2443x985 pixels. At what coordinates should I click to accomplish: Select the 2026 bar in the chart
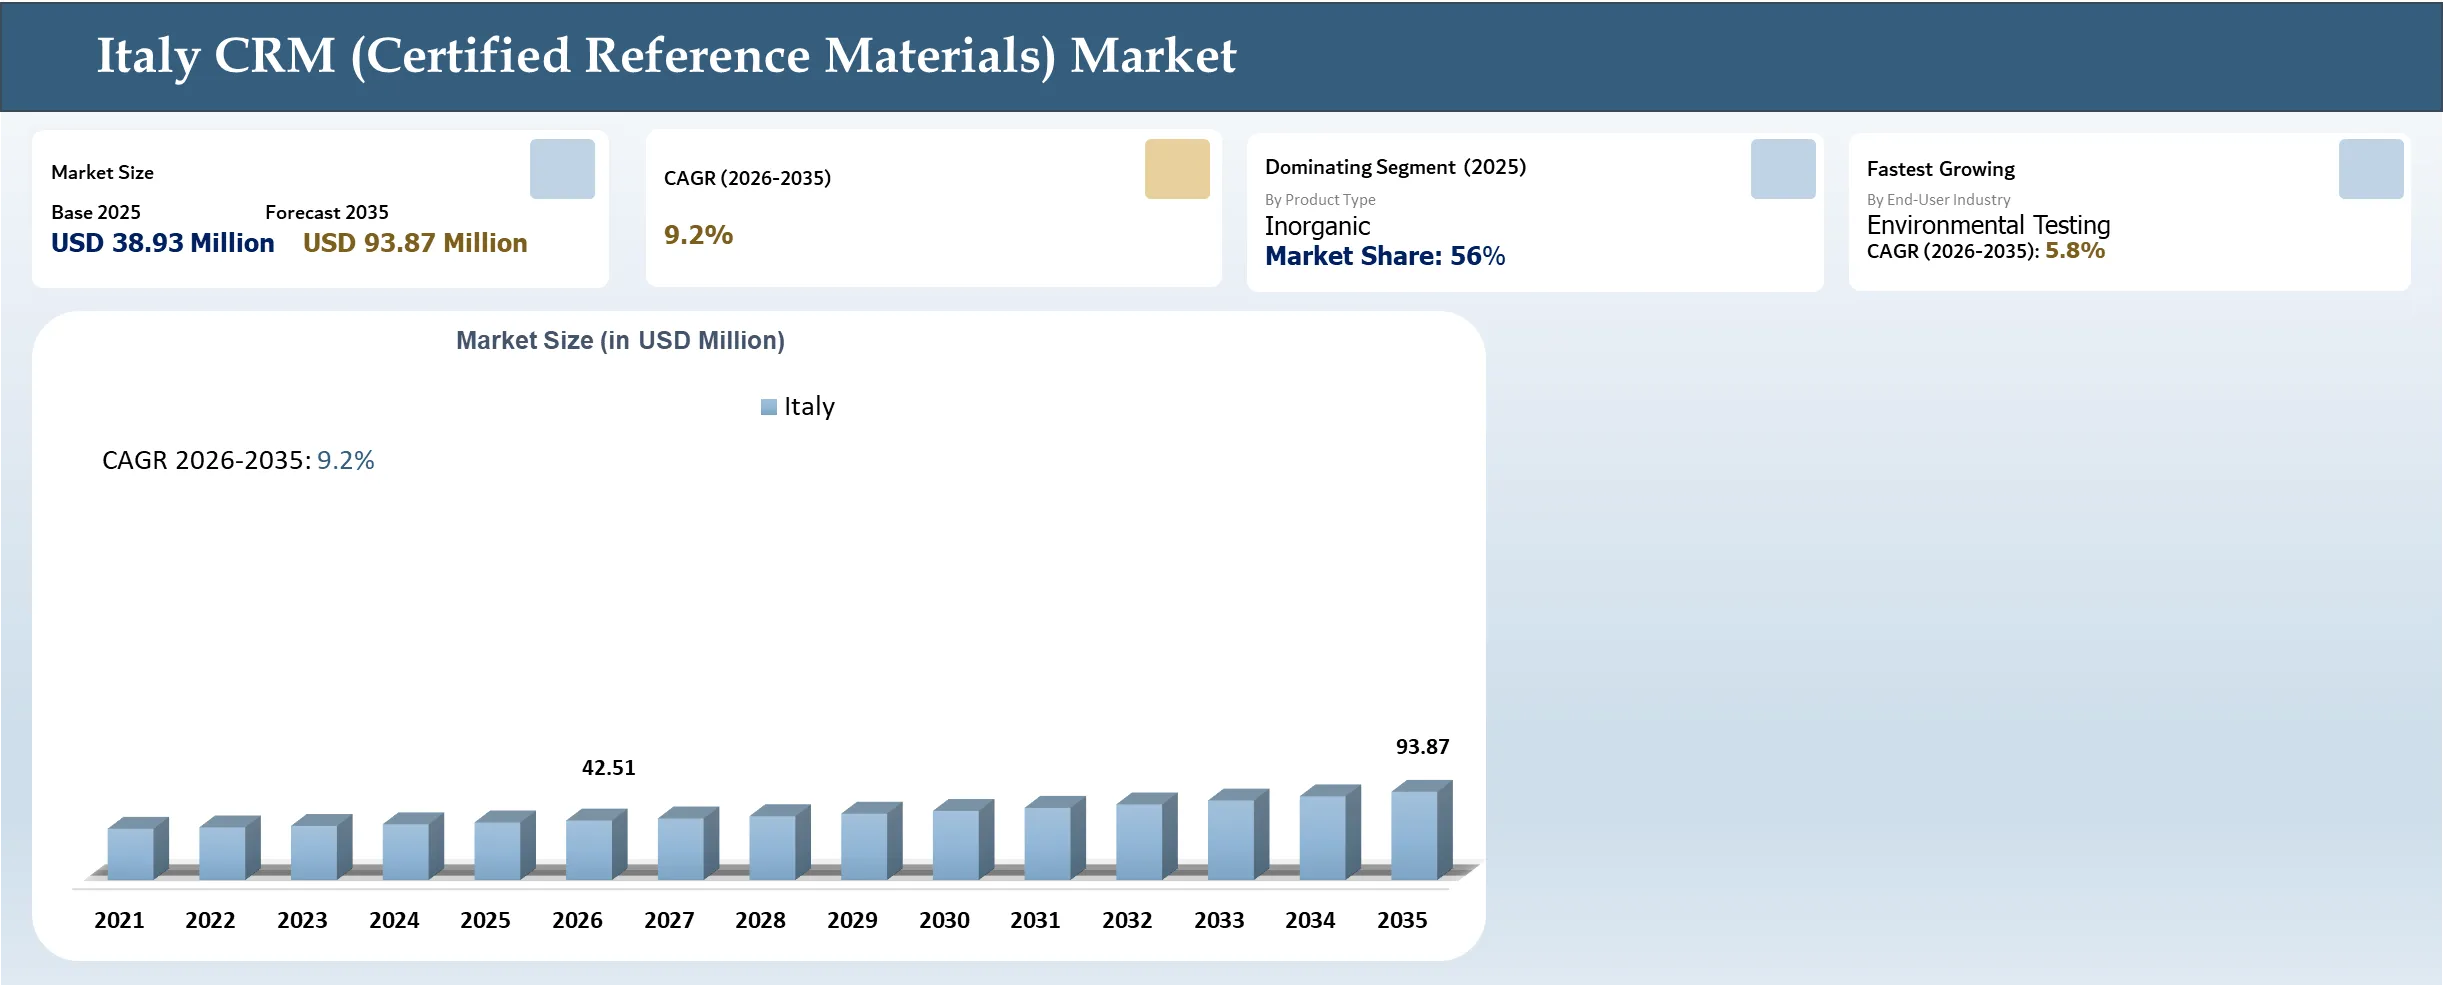click(x=596, y=845)
